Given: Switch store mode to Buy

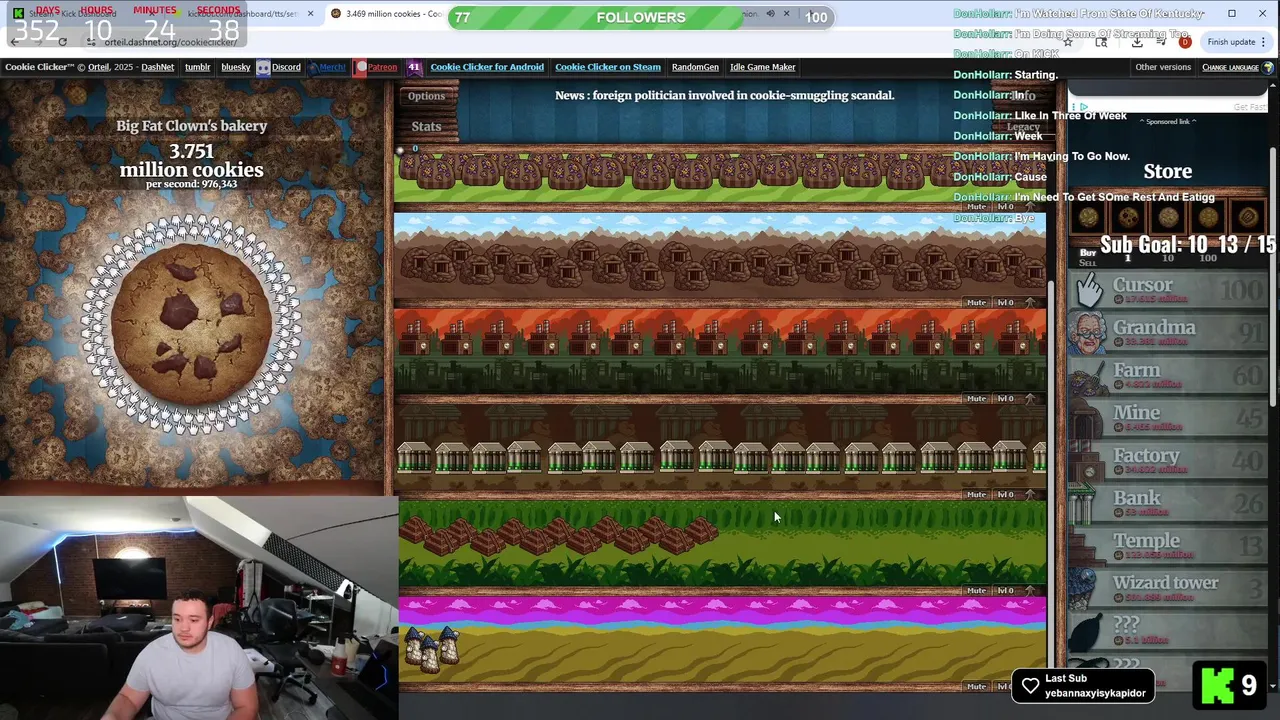Looking at the screenshot, I should [x=1087, y=252].
